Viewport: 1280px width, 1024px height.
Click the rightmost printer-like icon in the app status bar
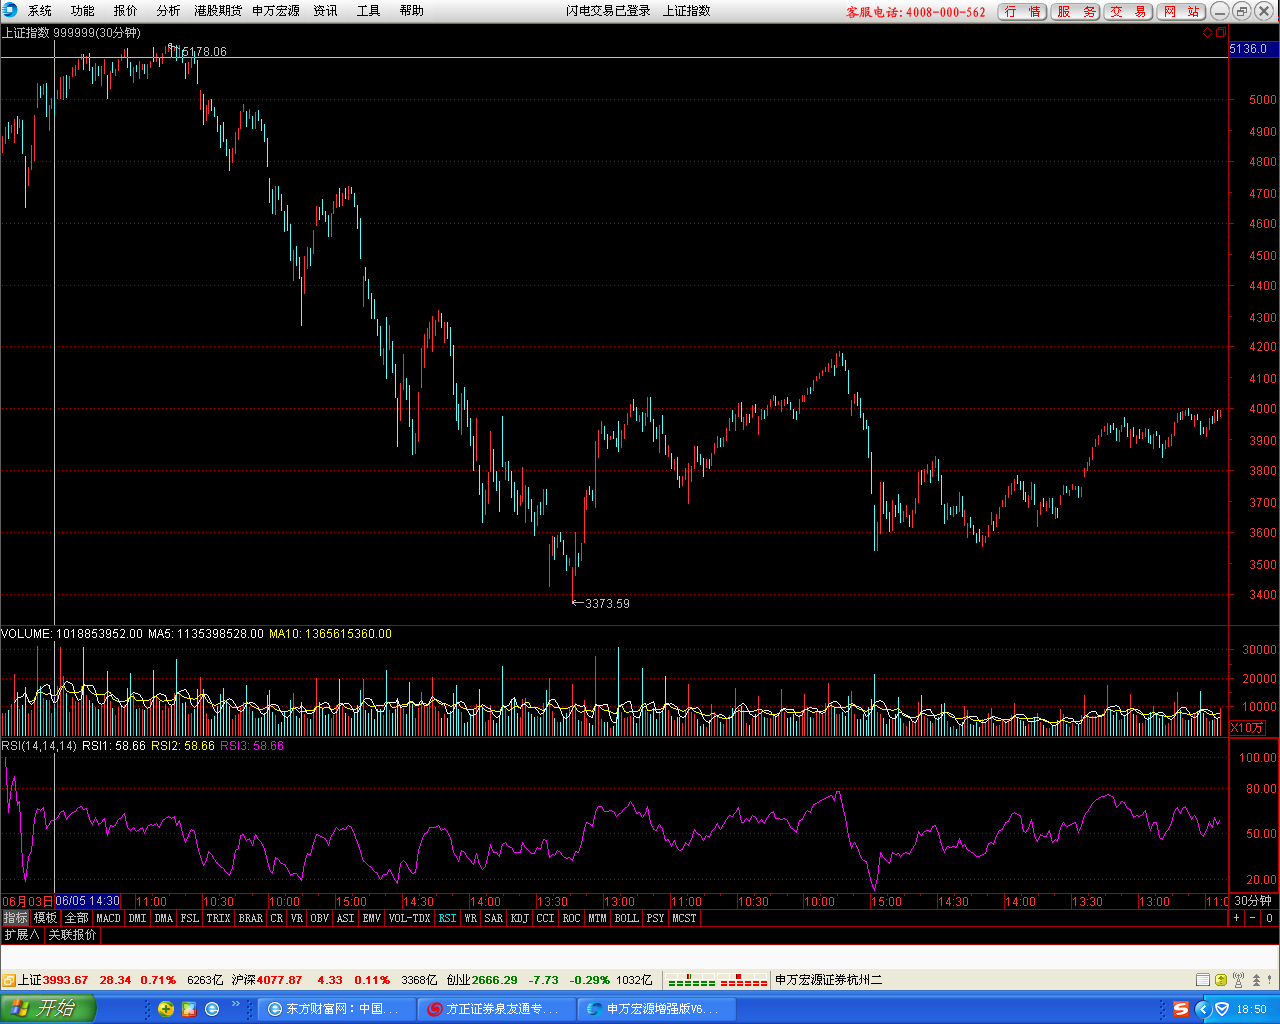point(1257,981)
